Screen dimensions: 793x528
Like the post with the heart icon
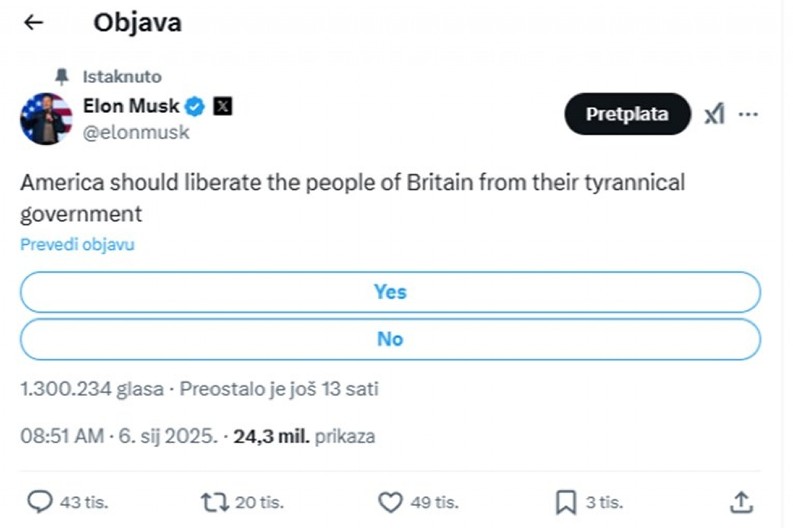click(x=390, y=501)
